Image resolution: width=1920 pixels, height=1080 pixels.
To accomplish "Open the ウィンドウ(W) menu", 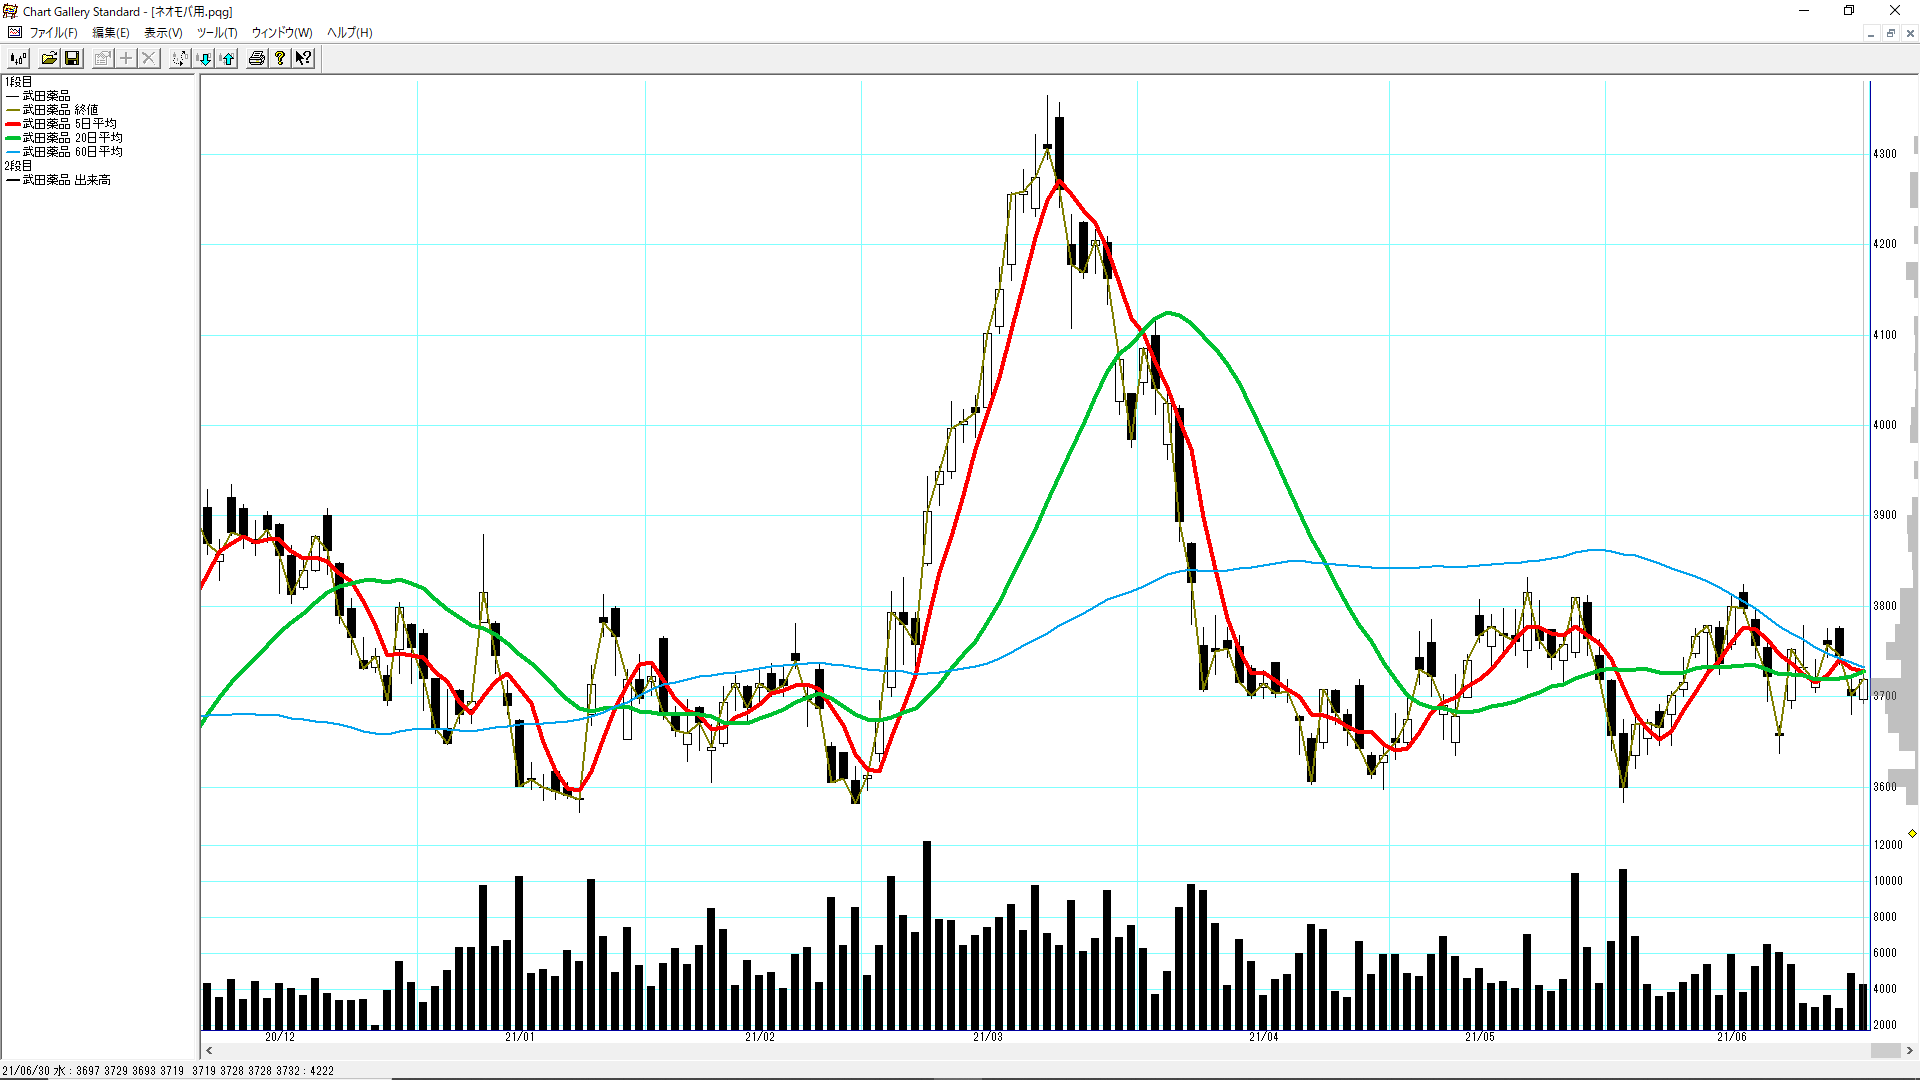I will coord(281,33).
